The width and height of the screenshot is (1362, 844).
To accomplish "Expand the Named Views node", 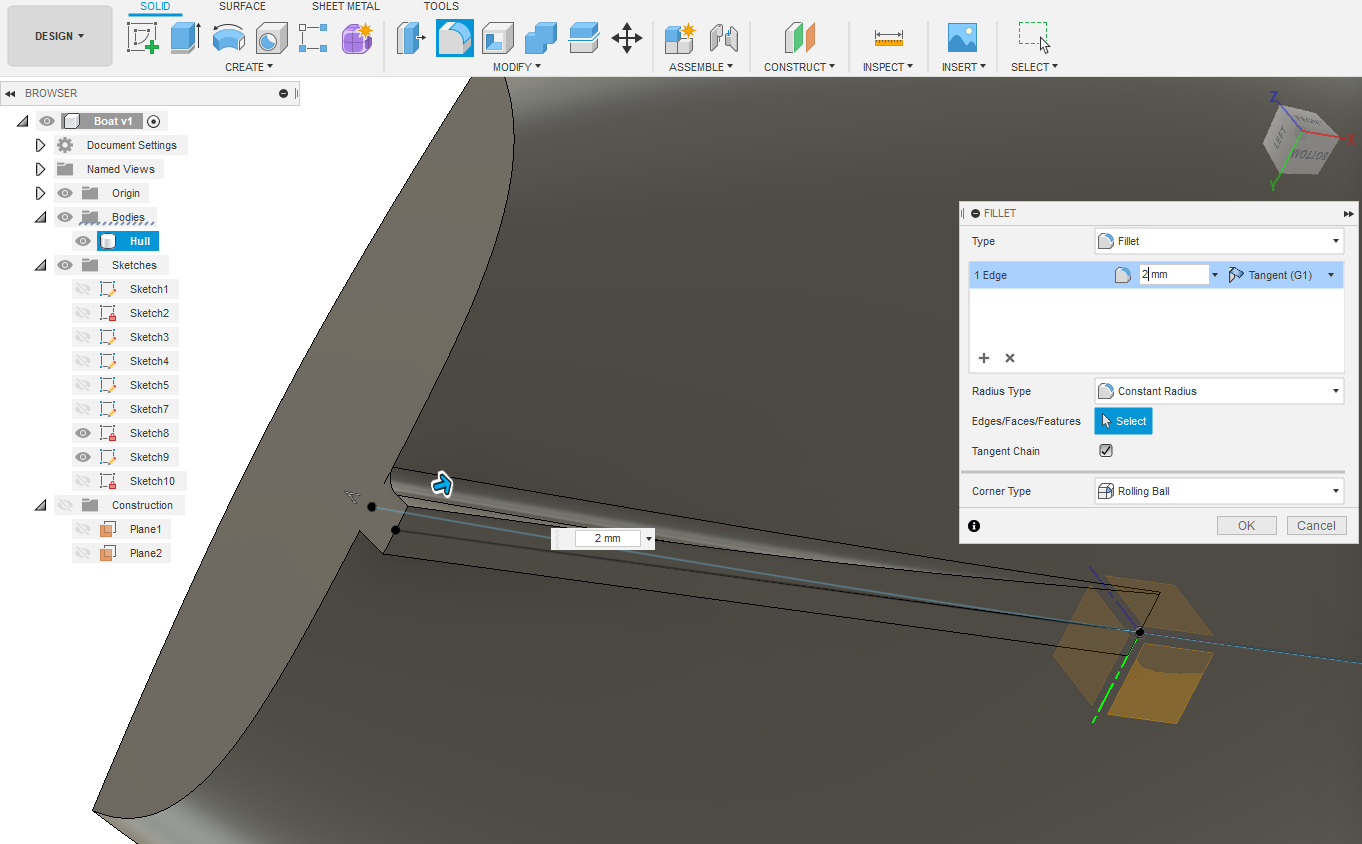I will (41, 169).
